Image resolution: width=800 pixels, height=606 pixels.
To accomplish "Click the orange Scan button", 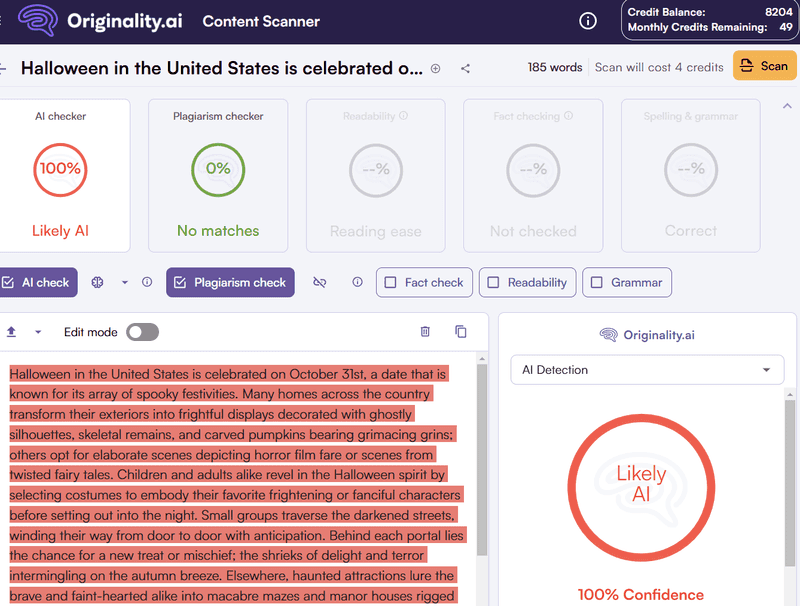I will (x=764, y=66).
